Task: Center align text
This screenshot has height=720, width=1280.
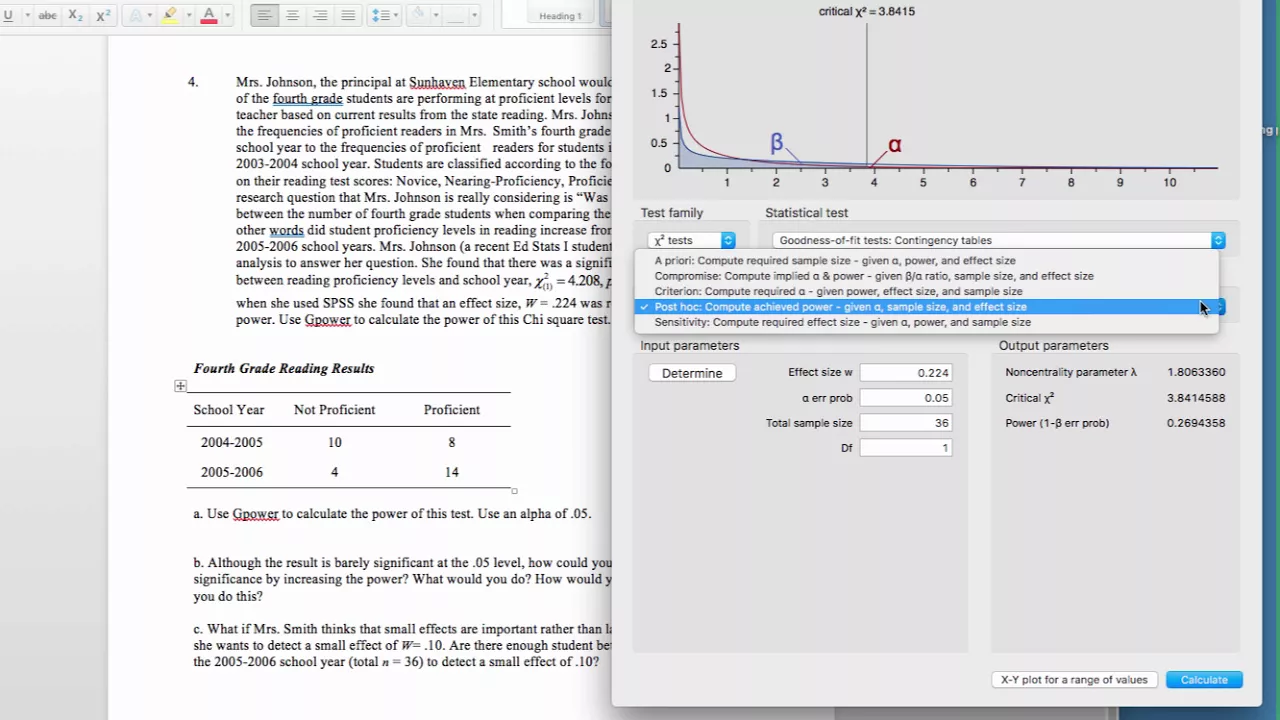Action: (293, 16)
